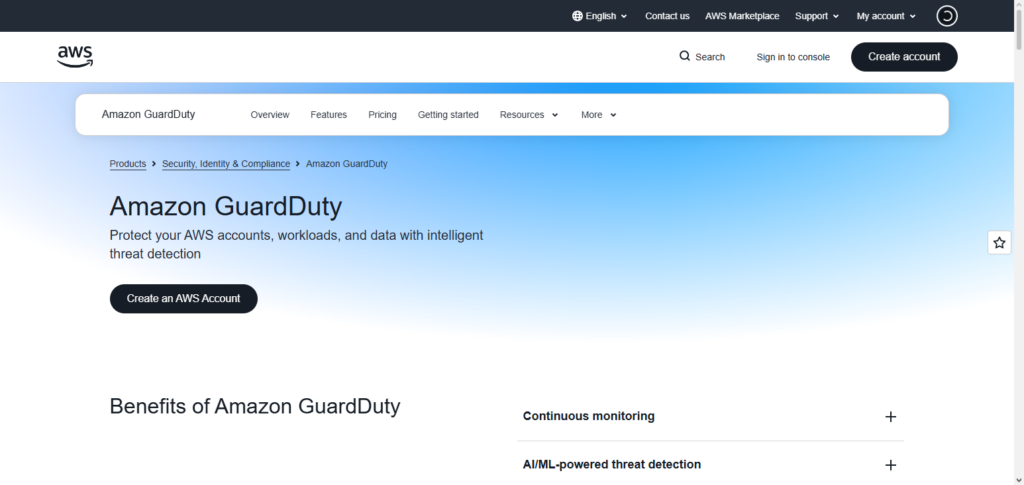Click the Products breadcrumb link
The image size is (1024, 485).
(127, 164)
